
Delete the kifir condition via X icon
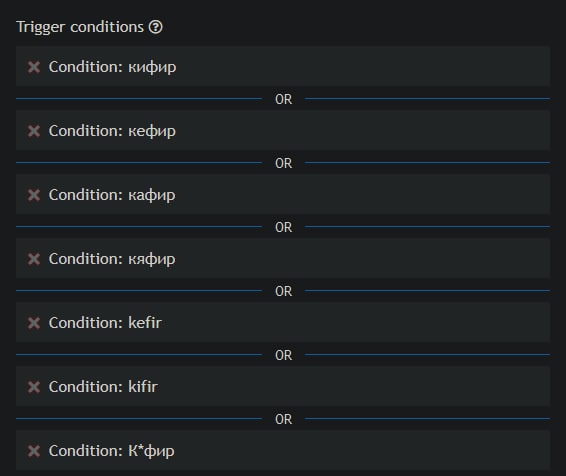point(34,387)
